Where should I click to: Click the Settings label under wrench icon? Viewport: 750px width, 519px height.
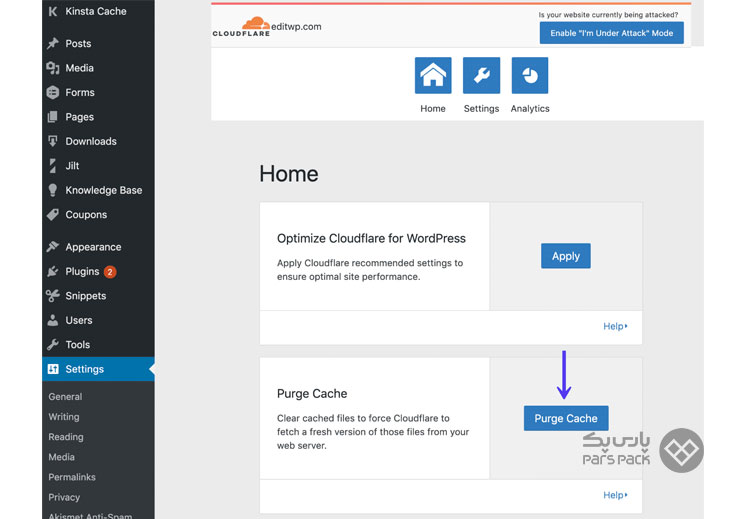click(x=481, y=109)
